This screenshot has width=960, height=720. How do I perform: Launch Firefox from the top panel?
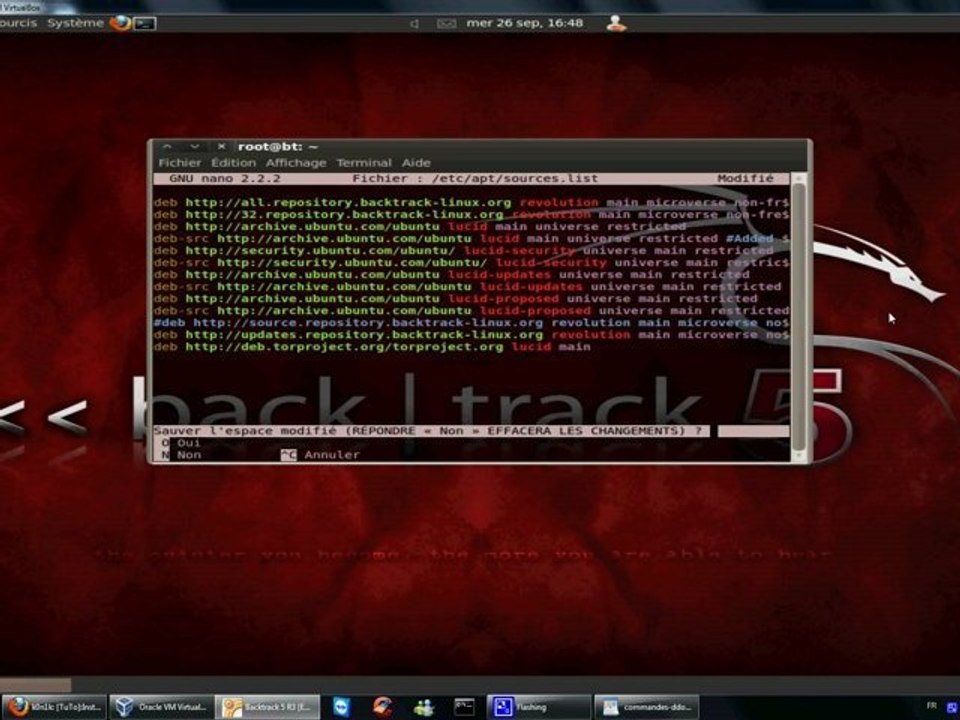click(x=120, y=23)
